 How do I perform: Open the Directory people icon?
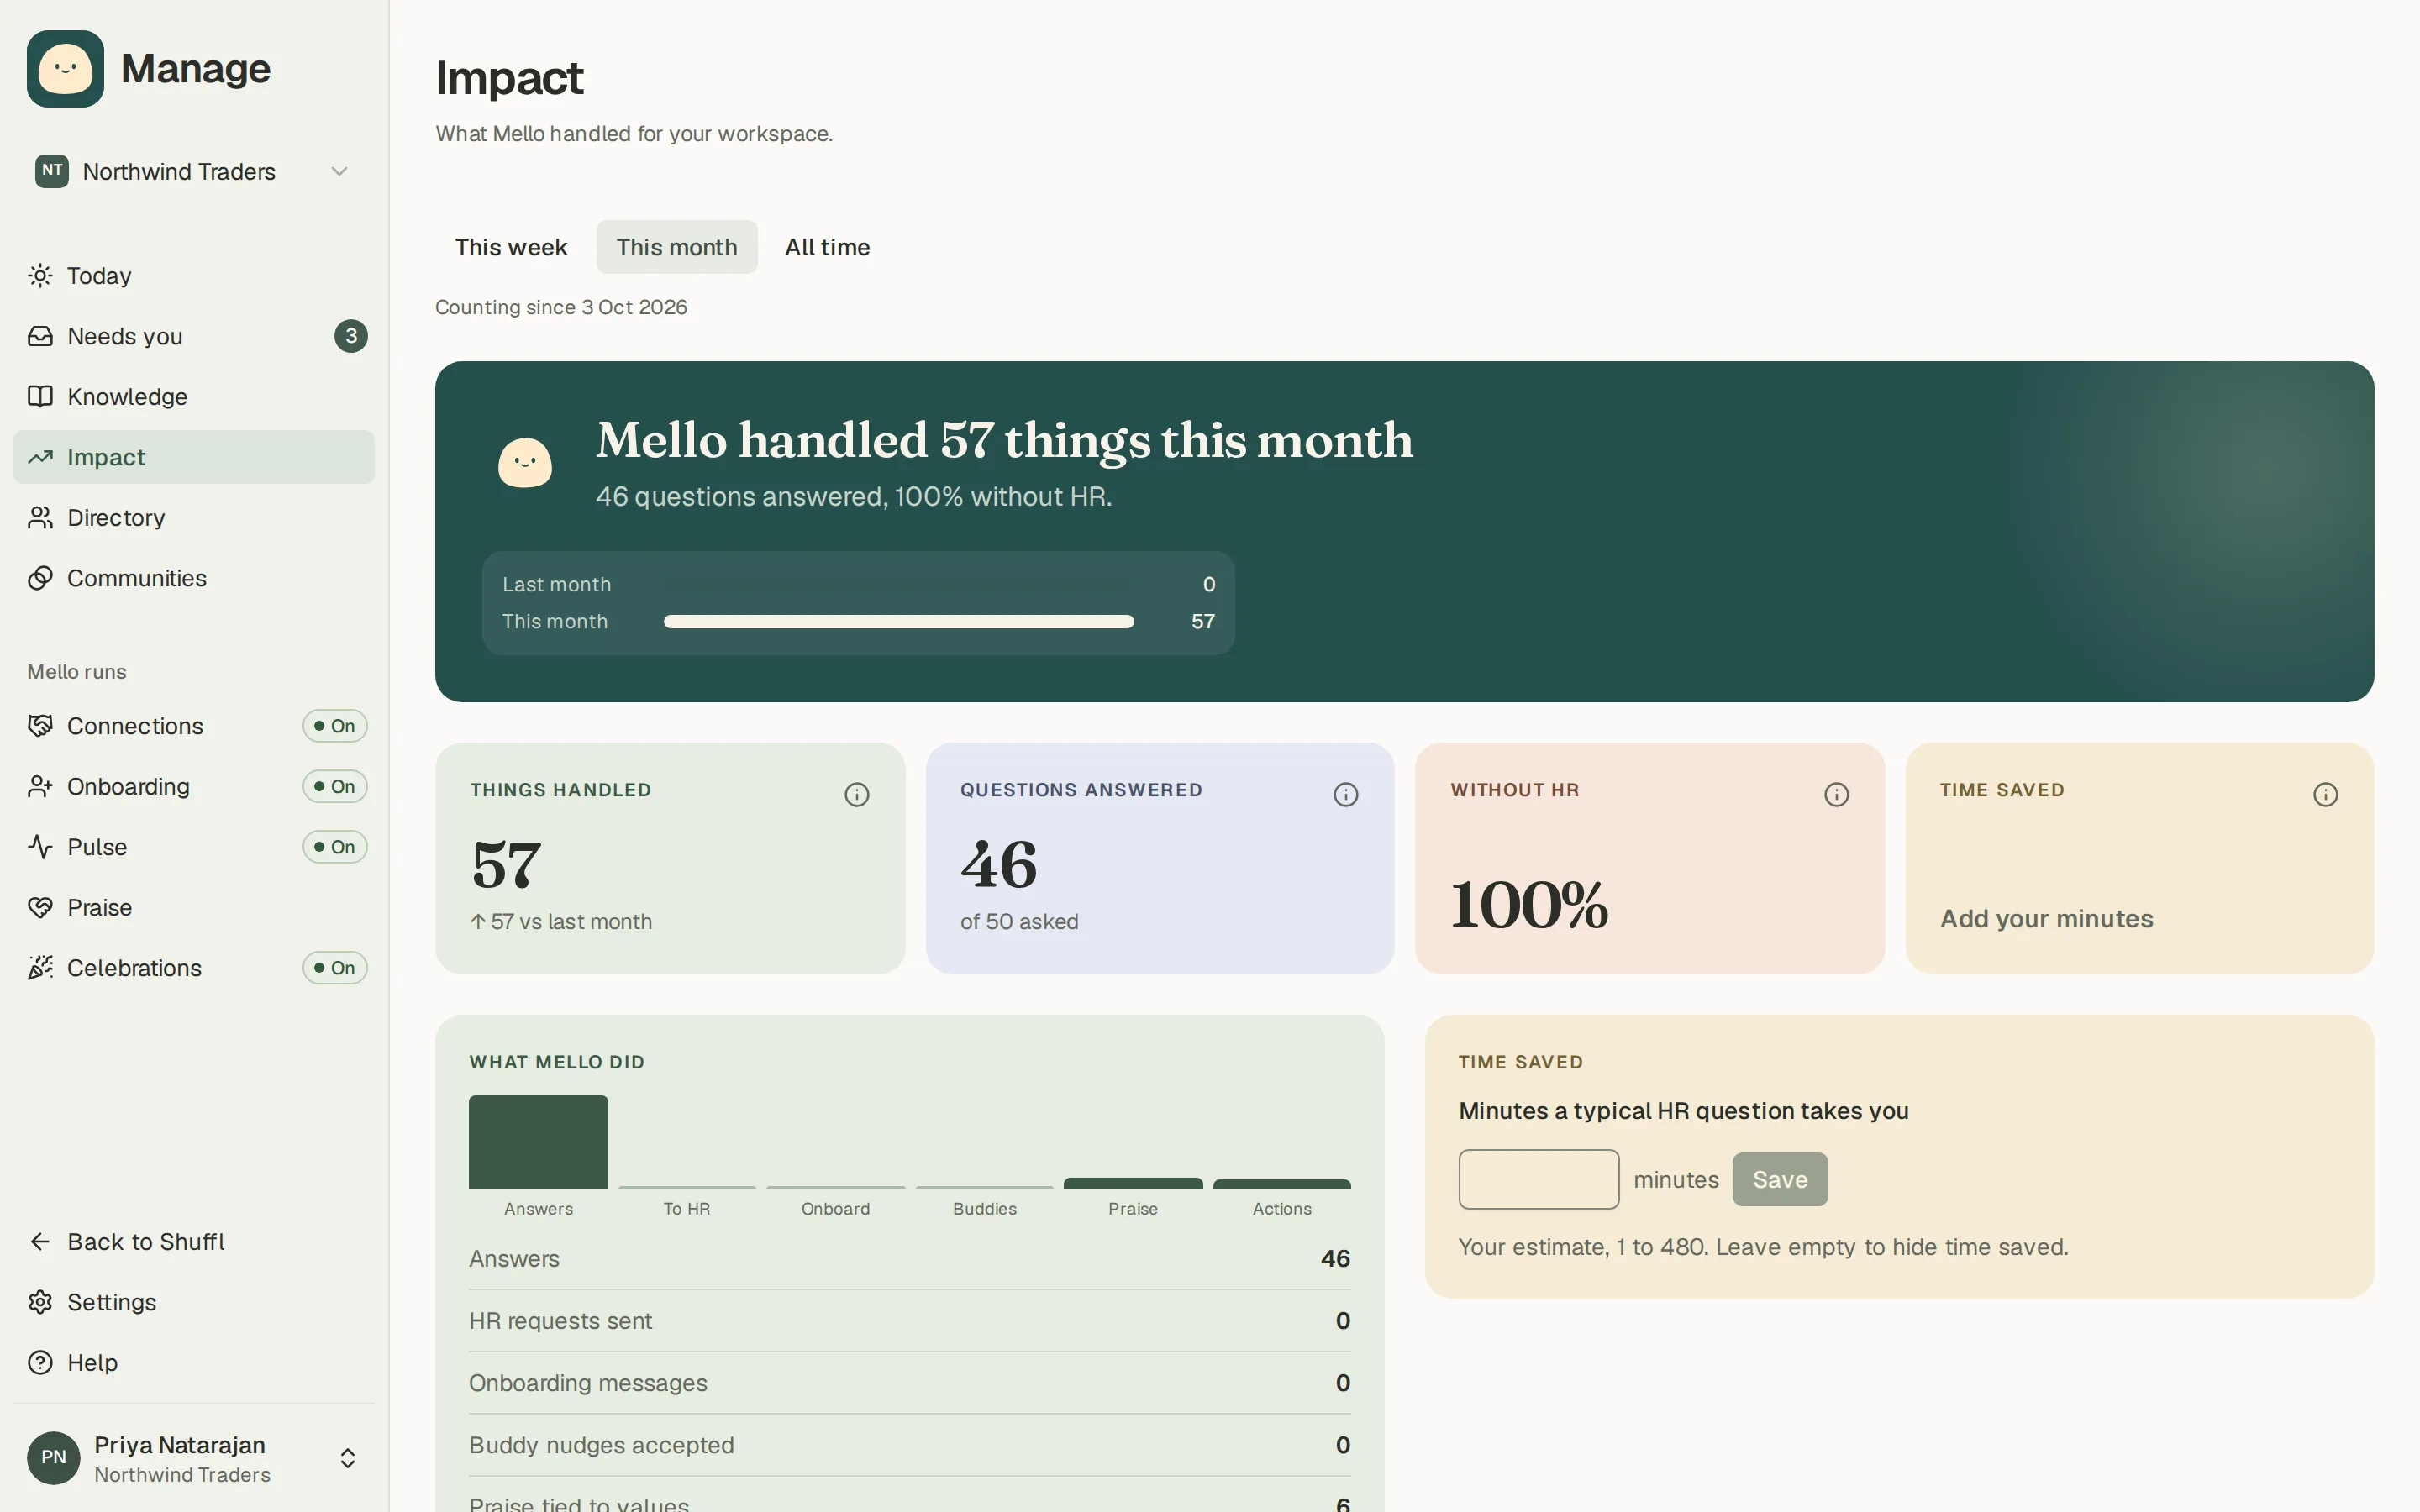click(40, 518)
